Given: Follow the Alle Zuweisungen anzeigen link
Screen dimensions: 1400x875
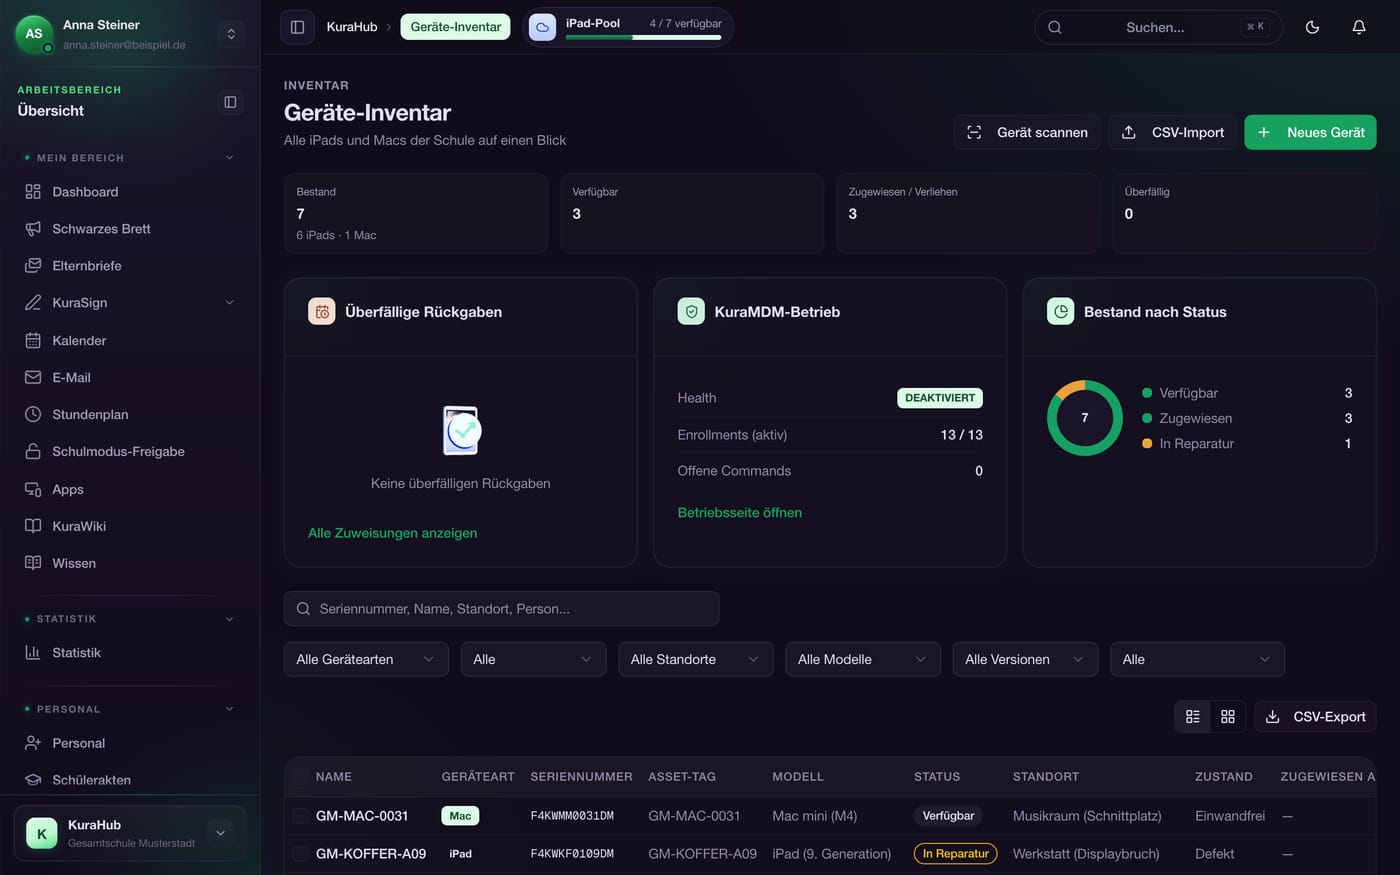Looking at the screenshot, I should 393,533.
